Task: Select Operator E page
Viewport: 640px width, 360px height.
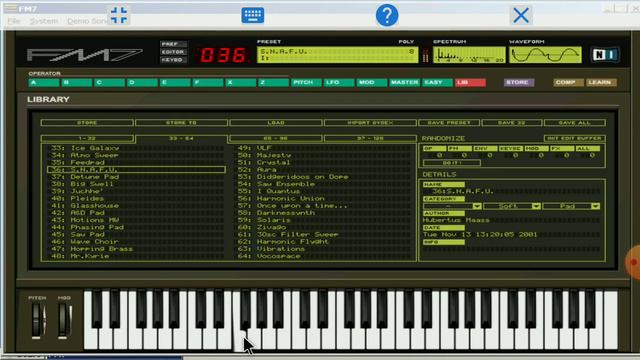Action: (x=175, y=82)
